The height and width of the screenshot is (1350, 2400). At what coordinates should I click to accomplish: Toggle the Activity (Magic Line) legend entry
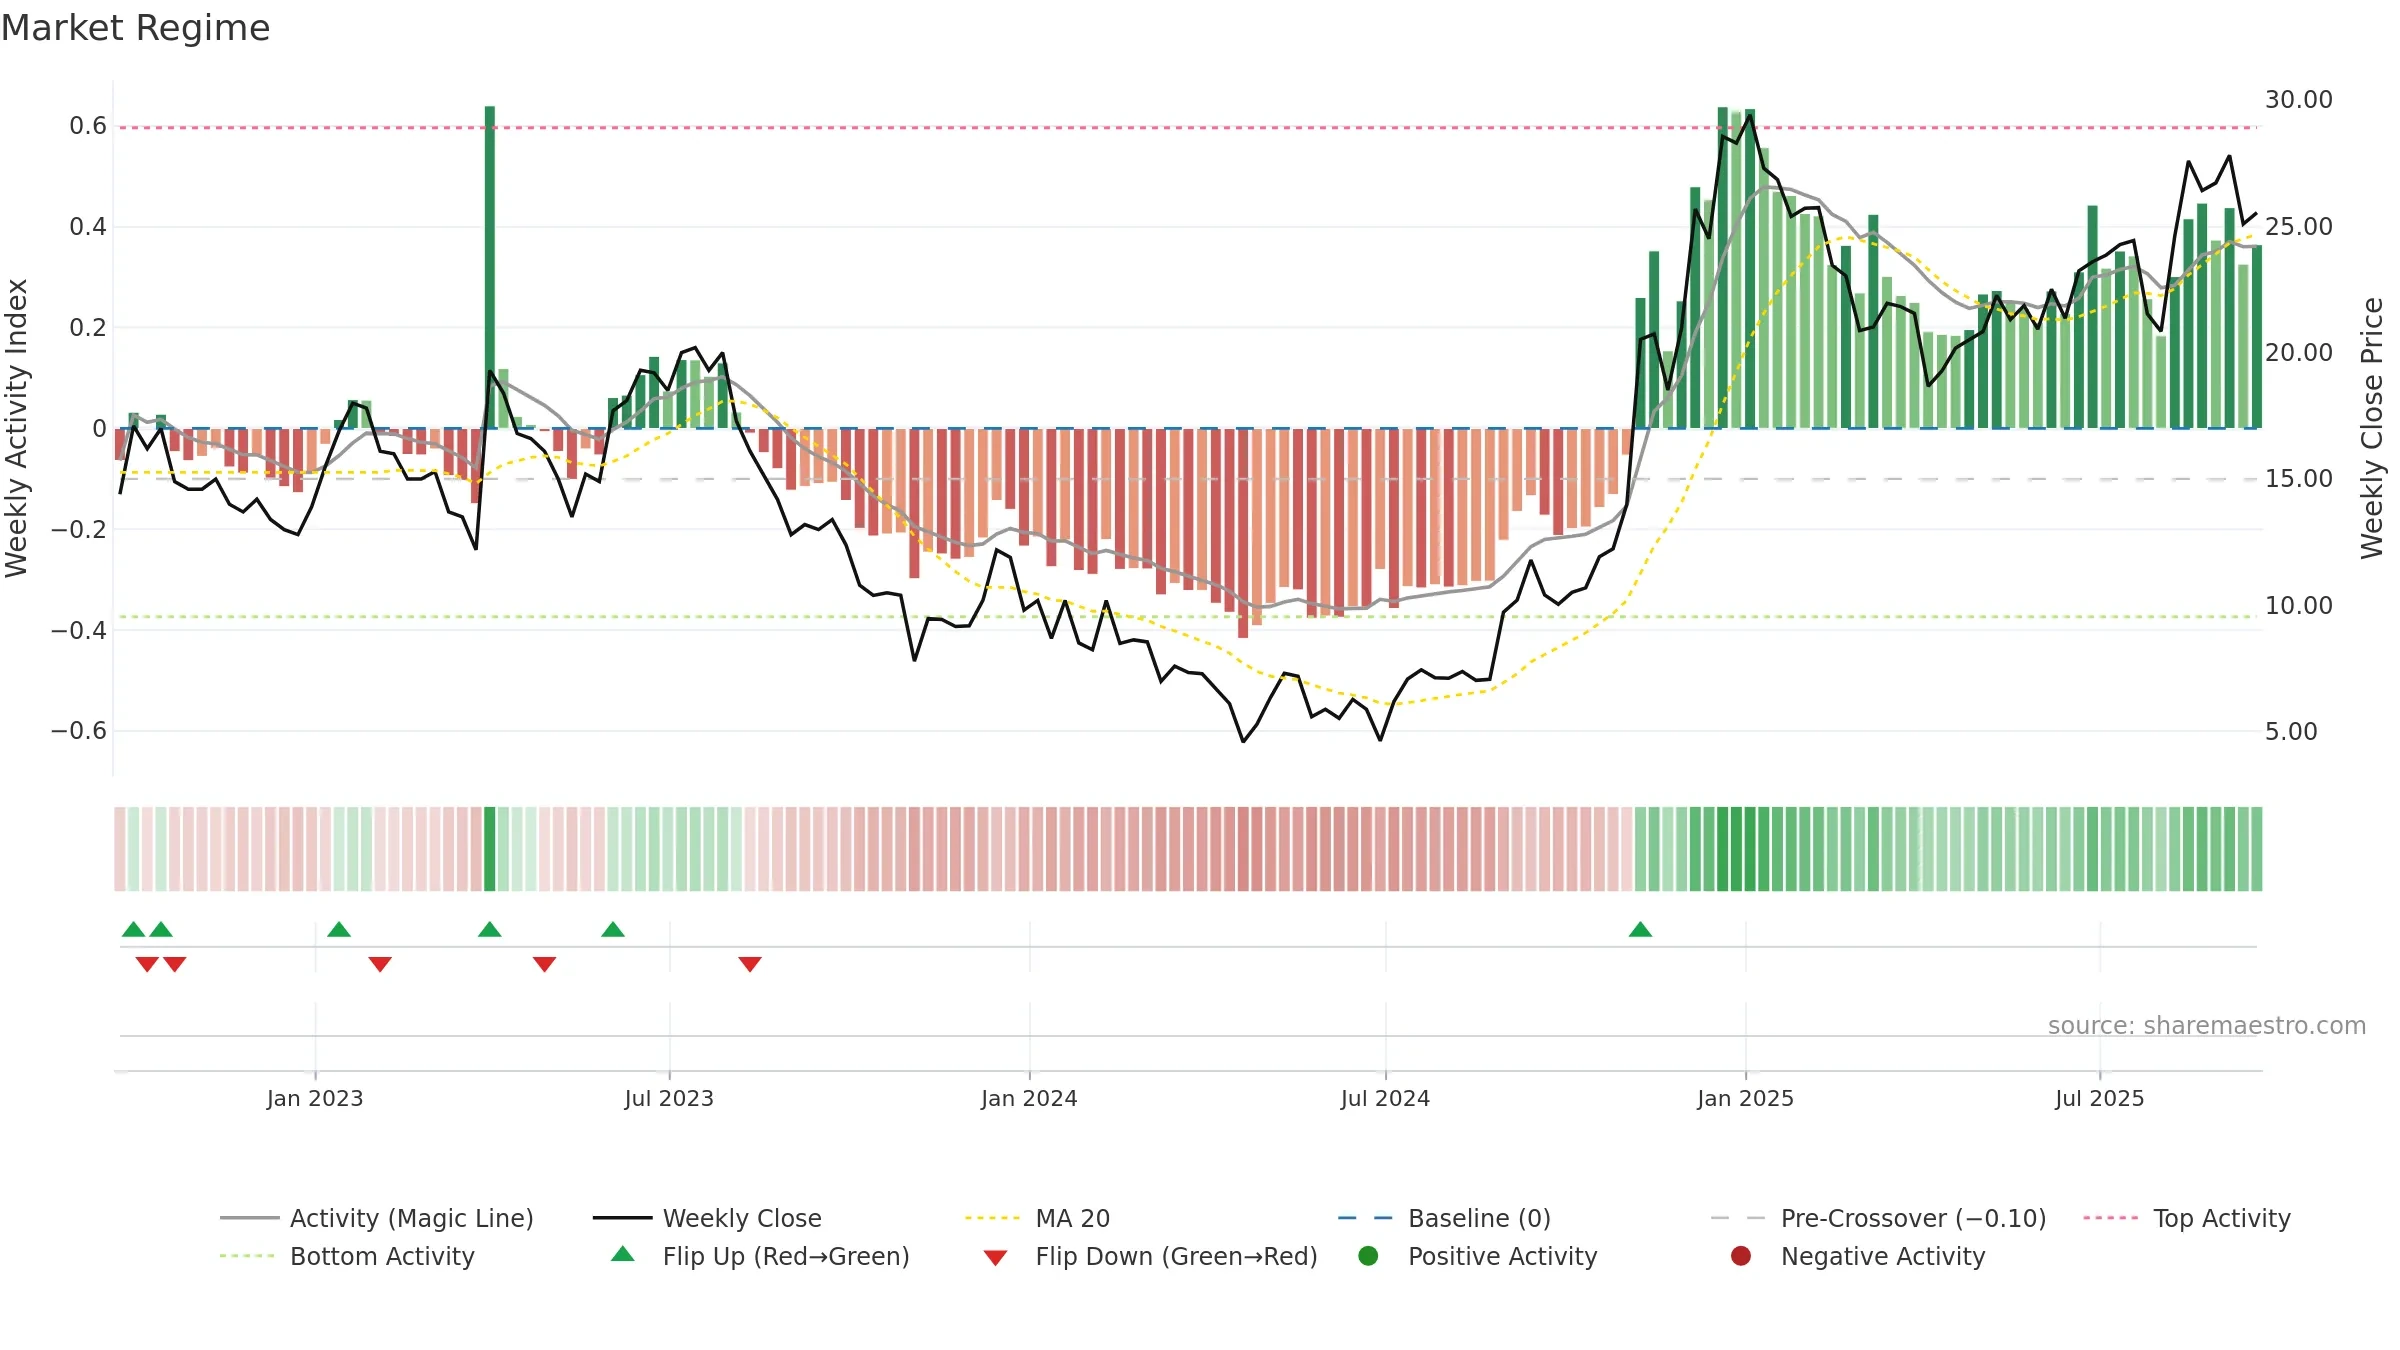(x=377, y=1218)
